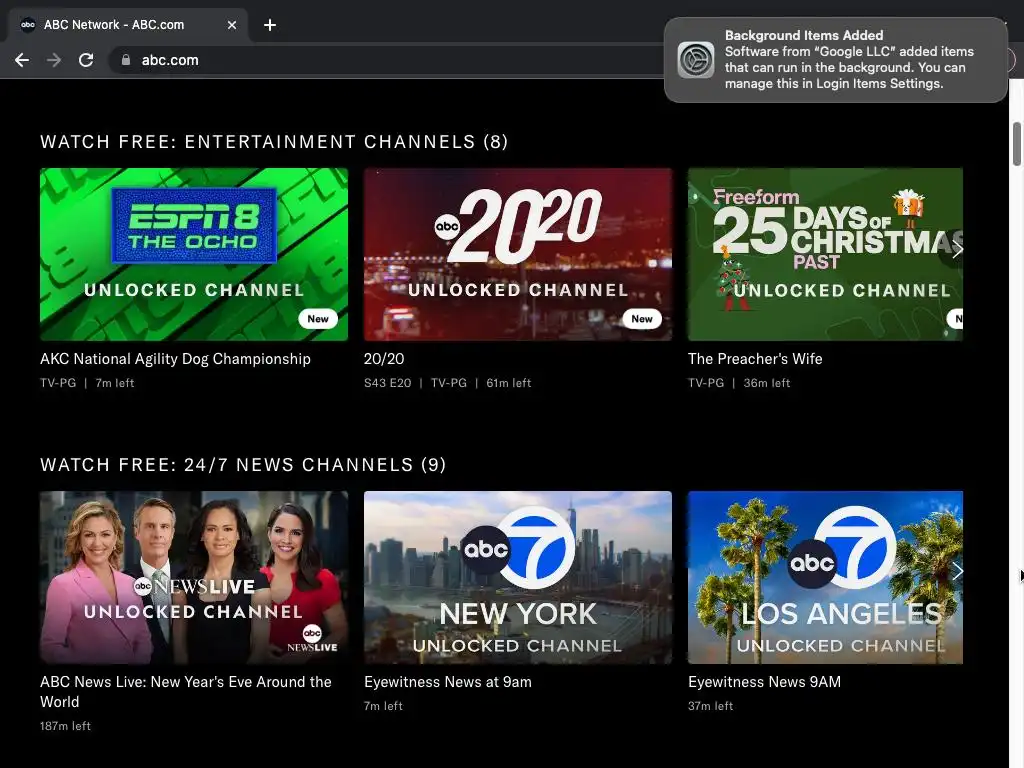Viewport: 1024px width, 768px height.
Task: Click the Eyewitness News at 9am title
Action: (448, 682)
